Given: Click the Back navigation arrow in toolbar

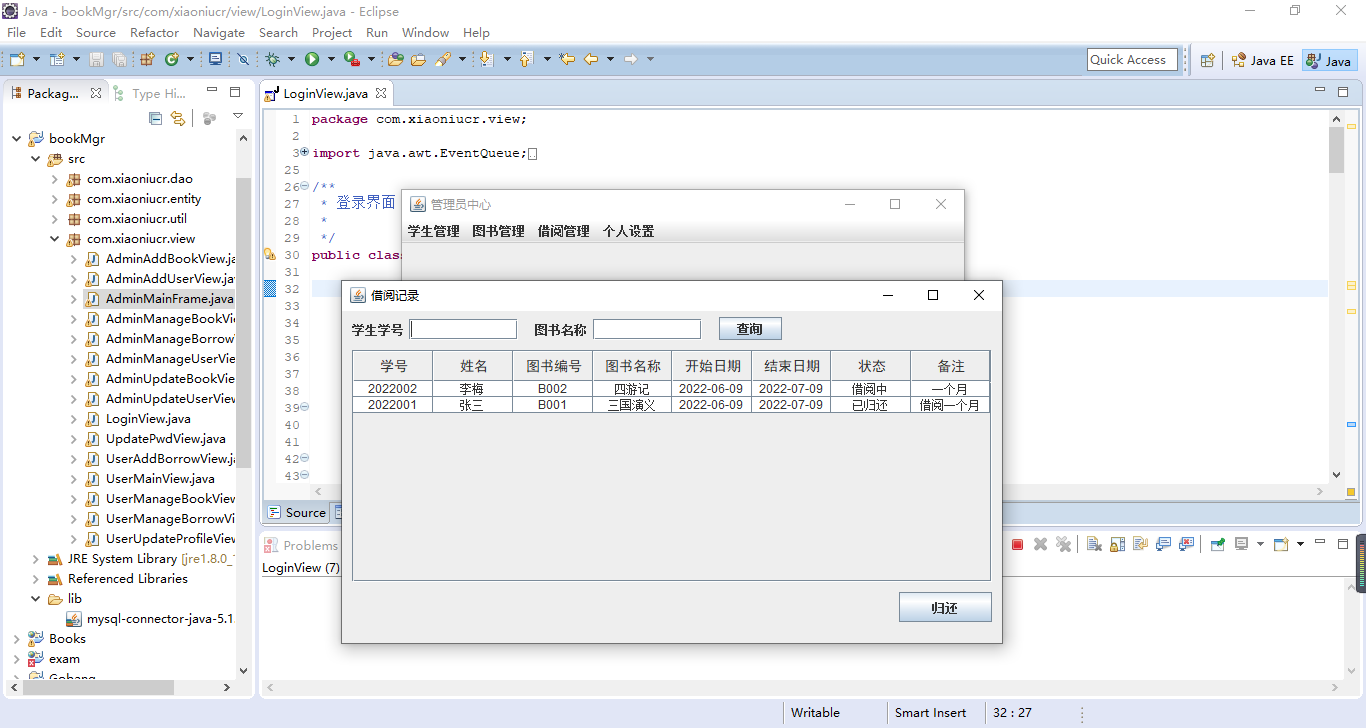Looking at the screenshot, I should coord(591,59).
